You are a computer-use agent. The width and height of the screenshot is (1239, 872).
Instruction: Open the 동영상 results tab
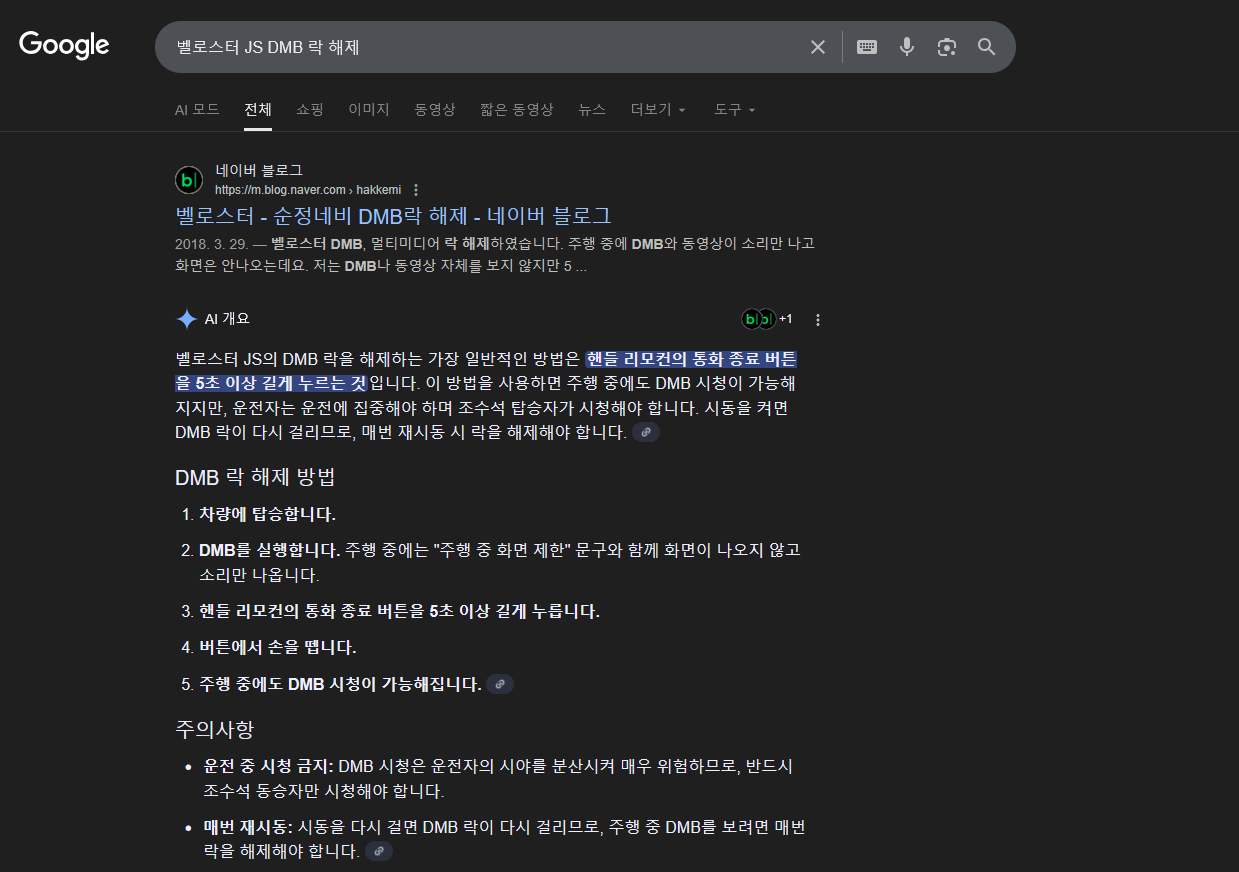coord(435,109)
